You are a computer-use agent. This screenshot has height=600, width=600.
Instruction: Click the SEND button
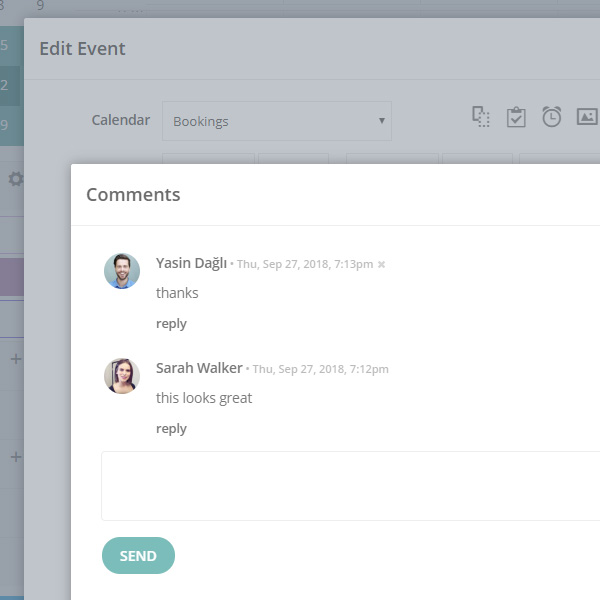pyautogui.click(x=138, y=555)
